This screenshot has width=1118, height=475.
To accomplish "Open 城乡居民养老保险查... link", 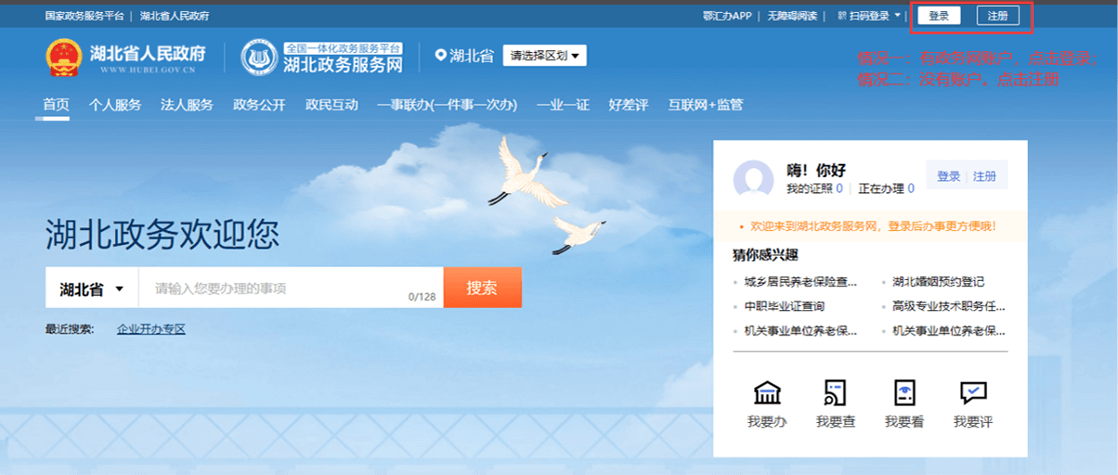I will (800, 282).
